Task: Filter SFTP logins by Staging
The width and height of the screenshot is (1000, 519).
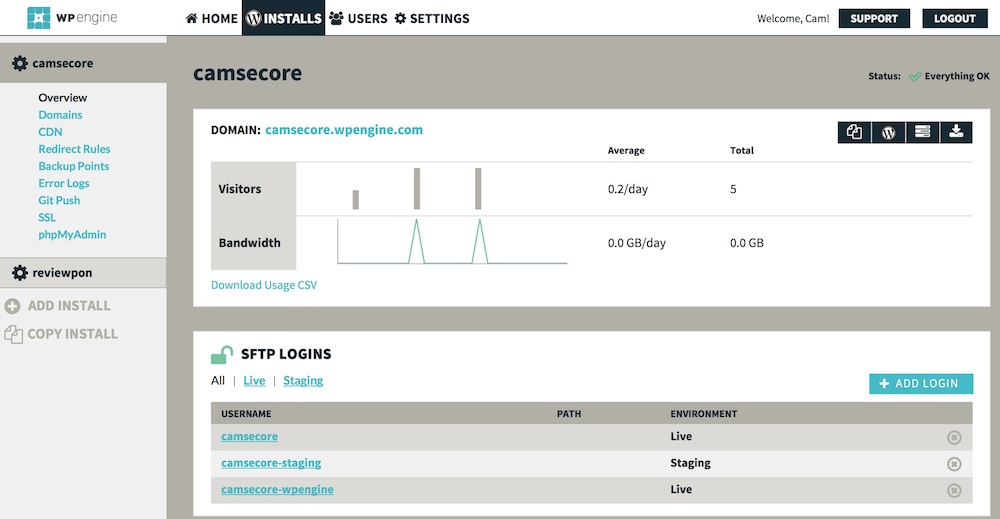Action: tap(303, 381)
